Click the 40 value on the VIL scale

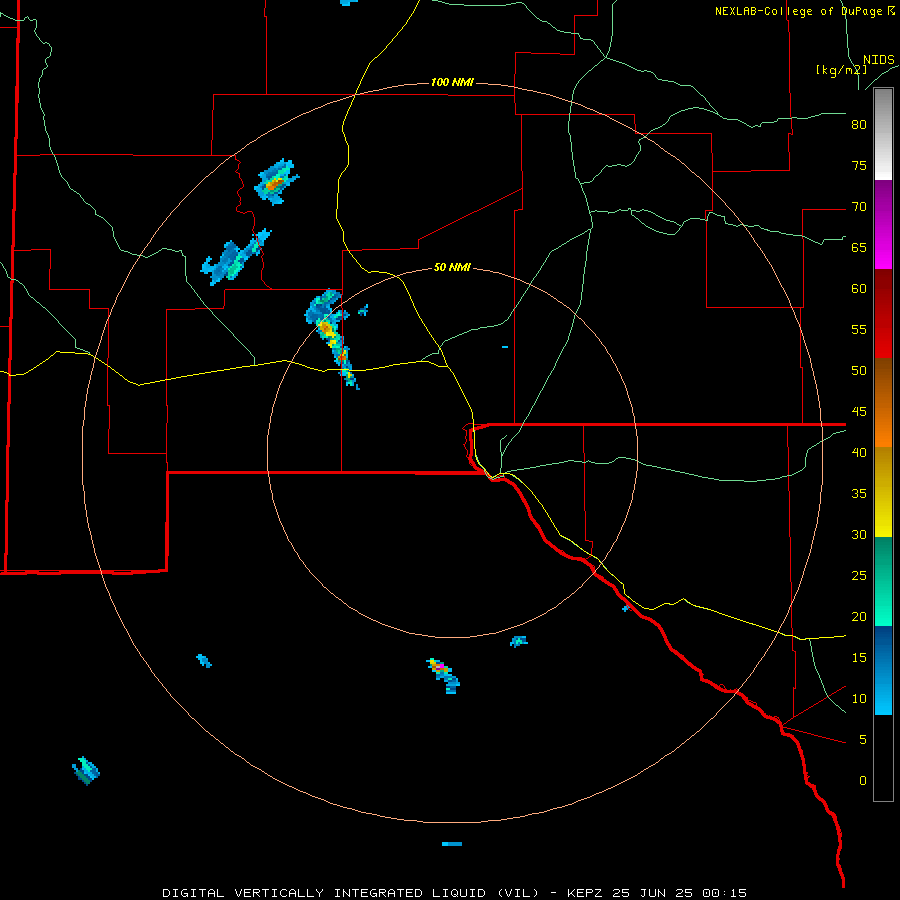click(859, 452)
